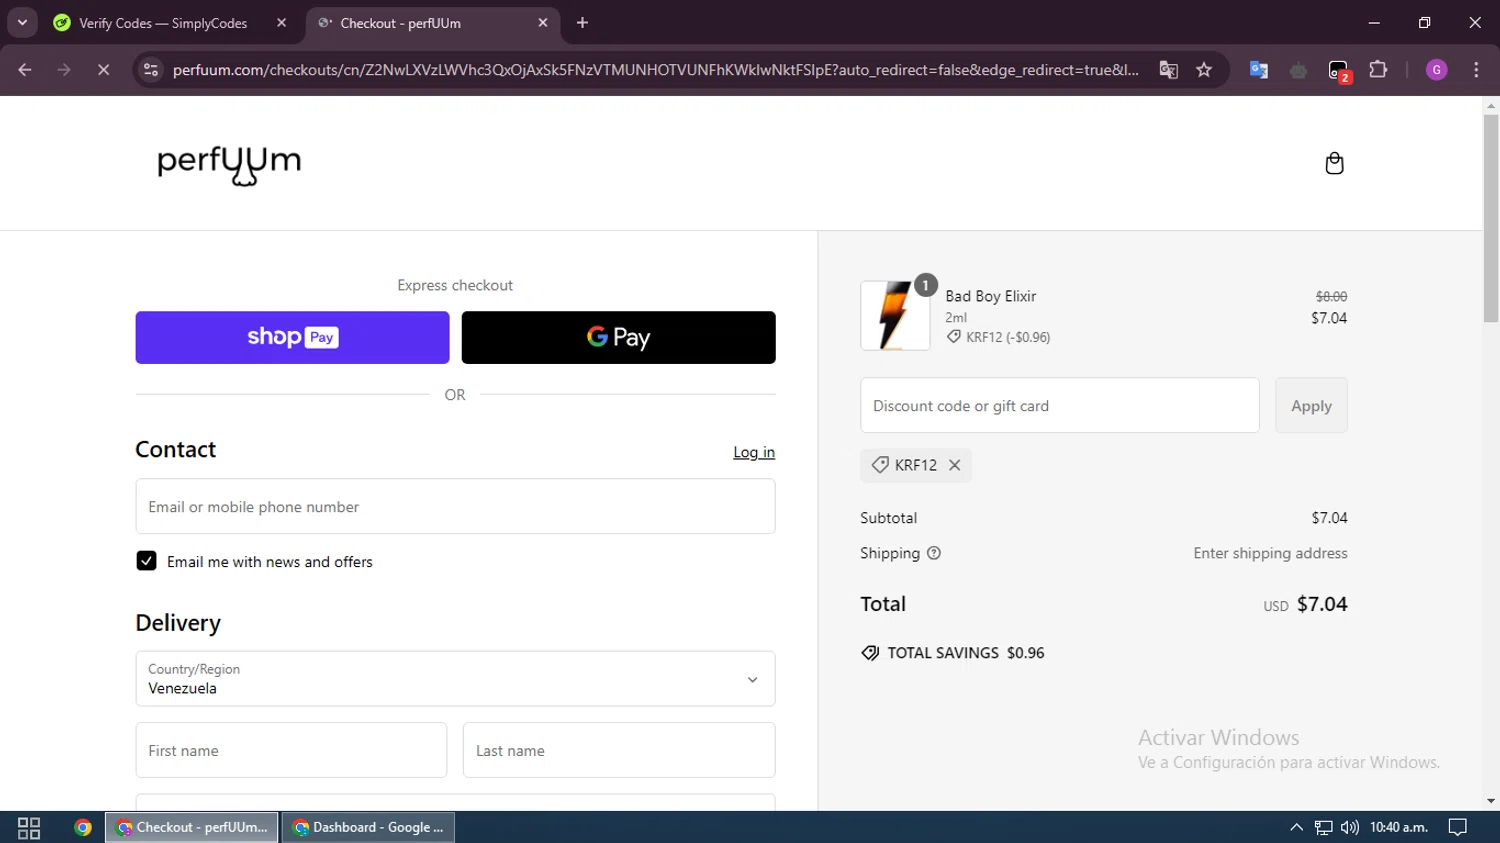Image resolution: width=1500 pixels, height=843 pixels.
Task: Open the Extensions puzzle icon
Action: (x=1378, y=70)
